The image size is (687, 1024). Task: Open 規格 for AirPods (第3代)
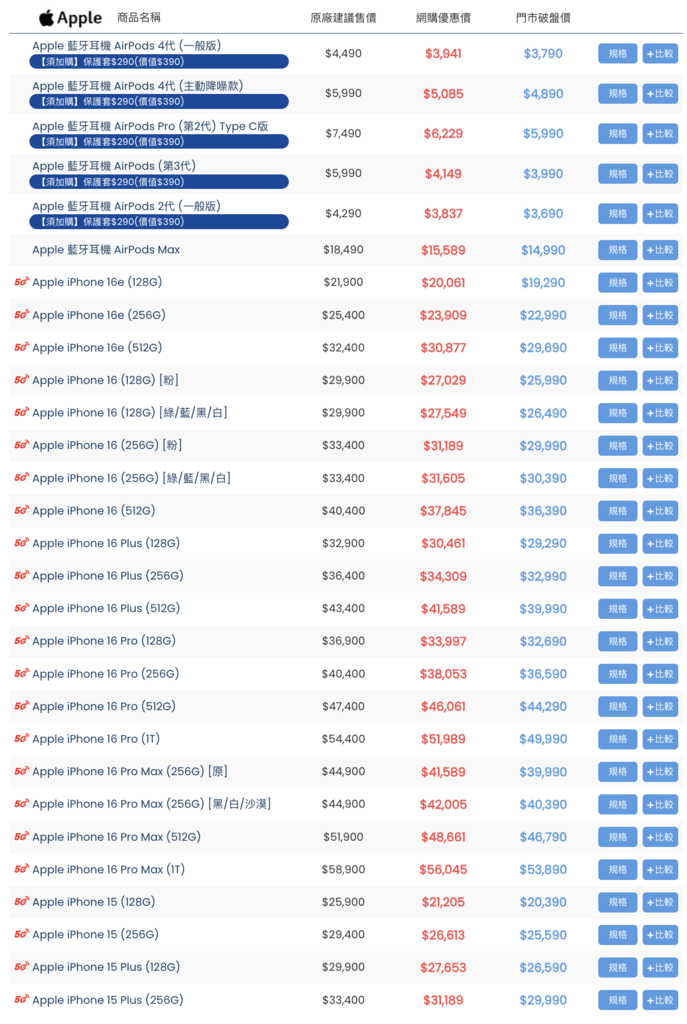point(617,174)
